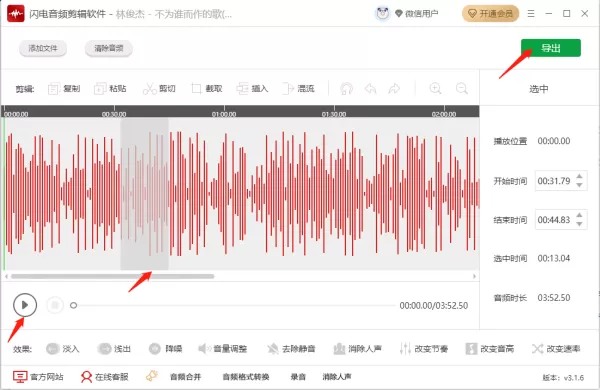
Task: Click the redo arrow icon
Action: click(x=394, y=89)
